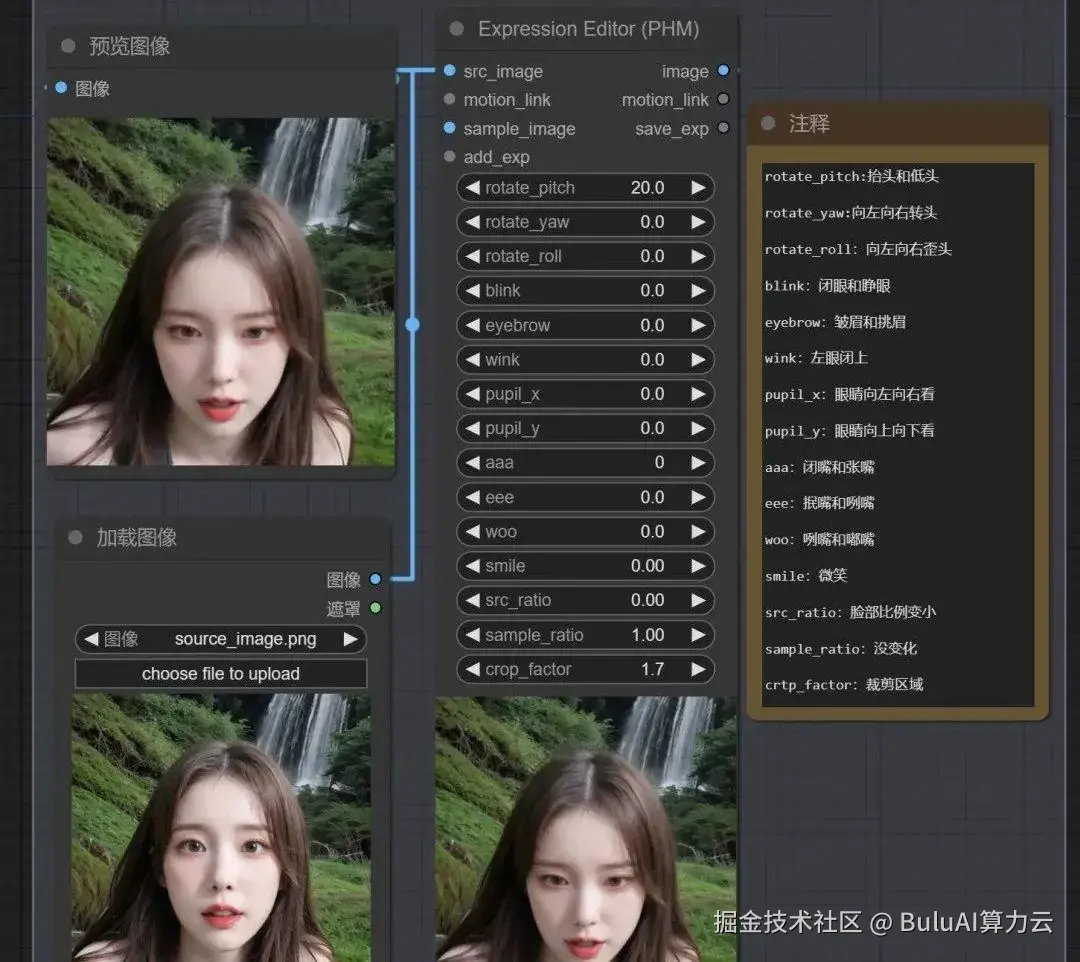Click the add_exp input socket
1080x962 pixels.
(x=450, y=156)
